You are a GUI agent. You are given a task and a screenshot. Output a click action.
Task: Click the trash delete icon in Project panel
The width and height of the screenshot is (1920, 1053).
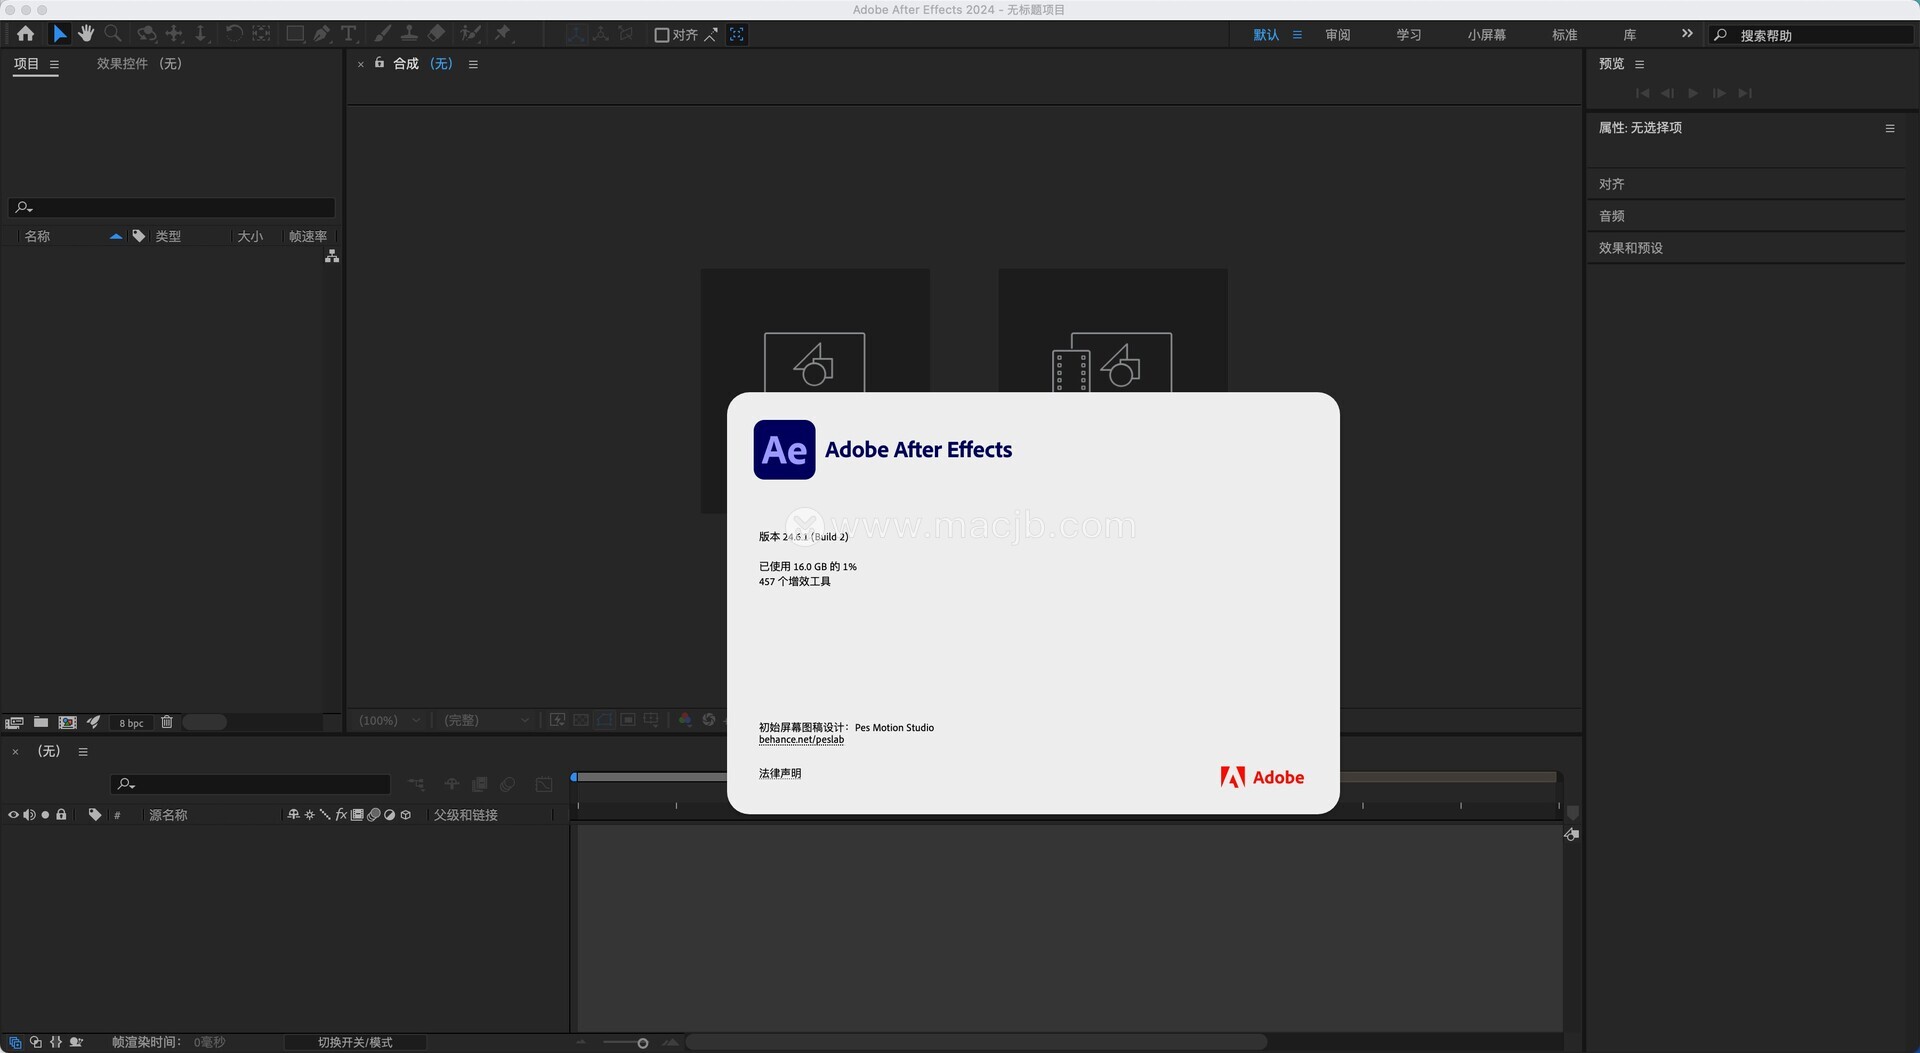(x=167, y=722)
